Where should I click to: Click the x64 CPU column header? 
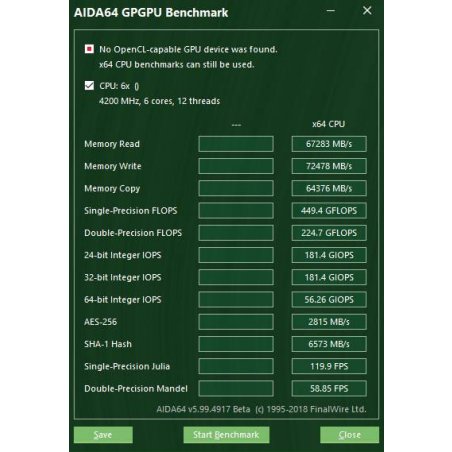[329, 124]
